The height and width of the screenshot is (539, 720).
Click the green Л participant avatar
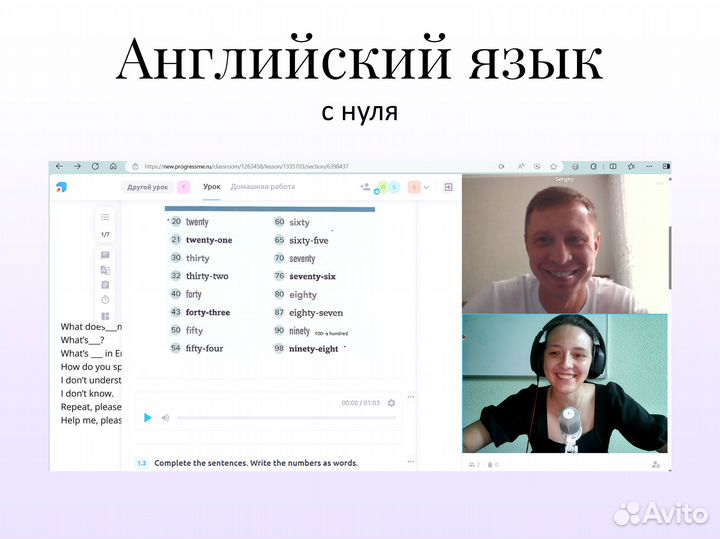(x=382, y=187)
